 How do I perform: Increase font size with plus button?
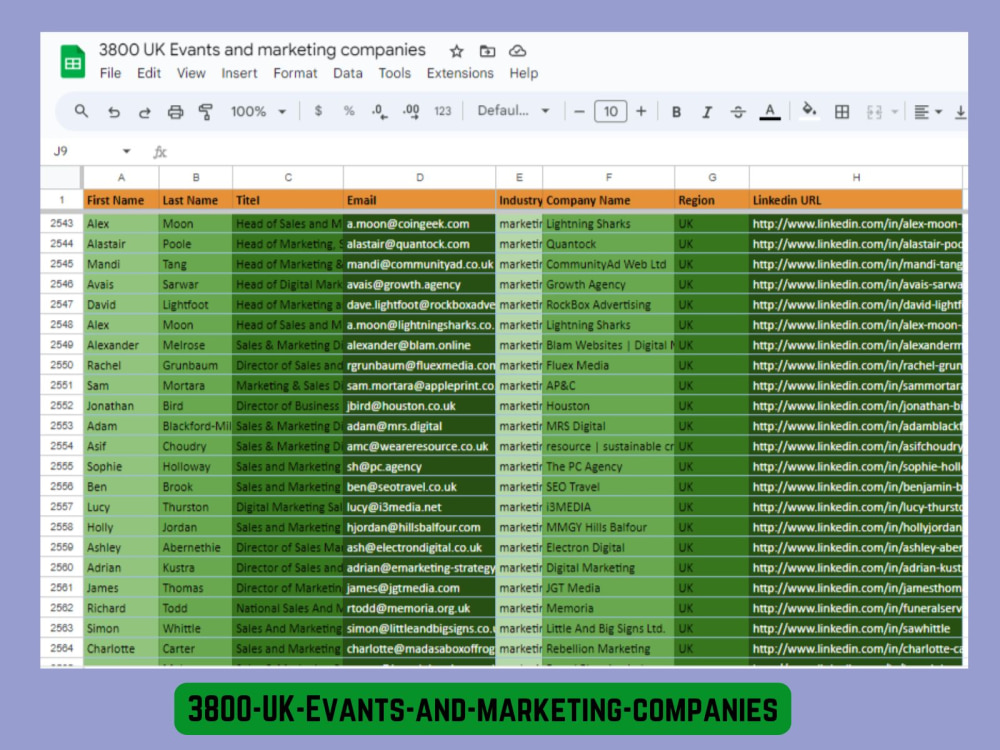tap(641, 111)
